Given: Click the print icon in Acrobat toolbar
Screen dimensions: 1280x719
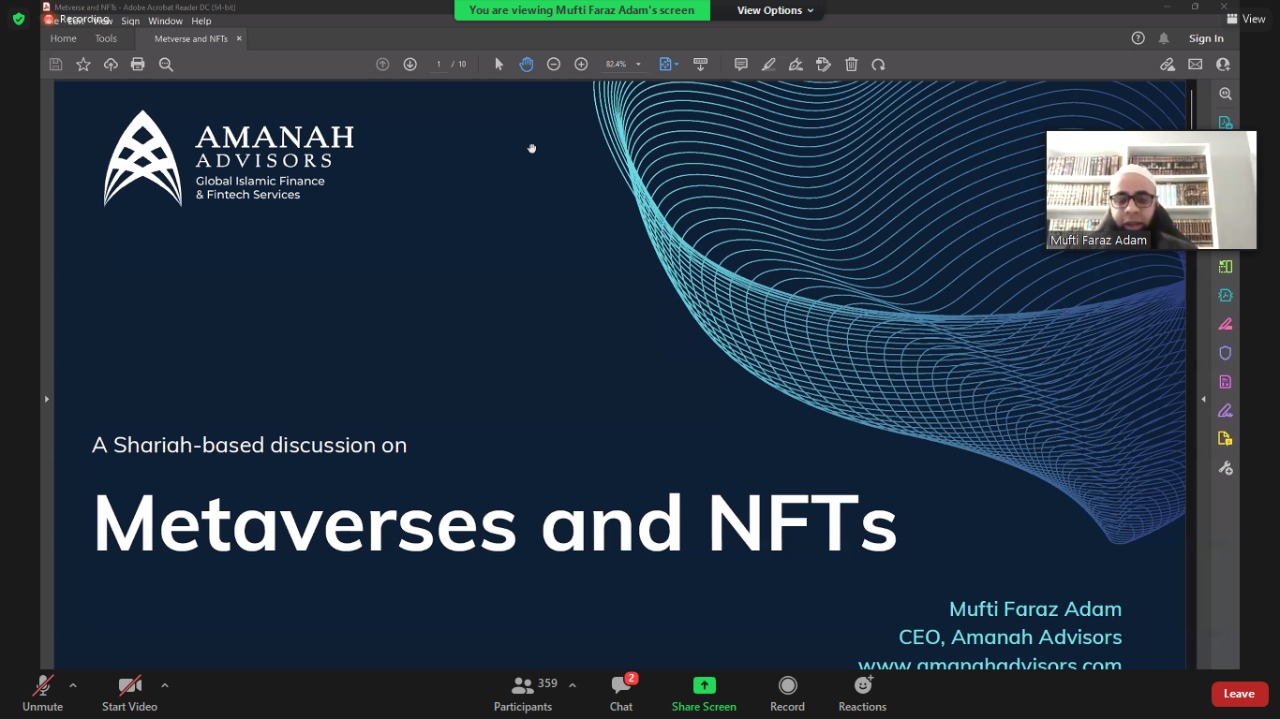Looking at the screenshot, I should click(x=138, y=64).
